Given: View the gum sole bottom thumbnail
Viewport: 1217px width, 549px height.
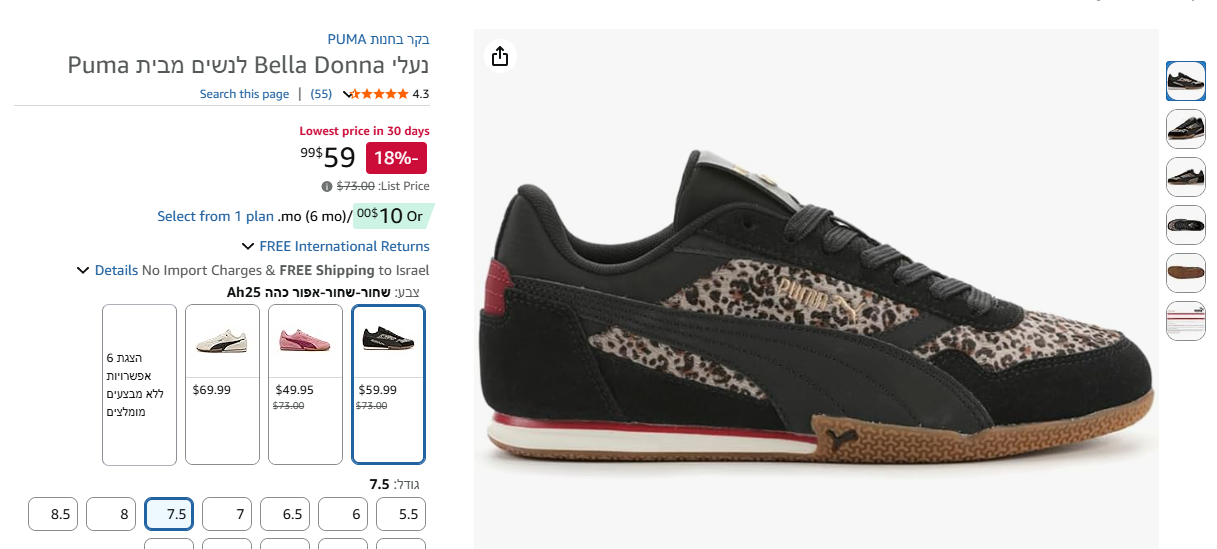Looking at the screenshot, I should (1186, 273).
